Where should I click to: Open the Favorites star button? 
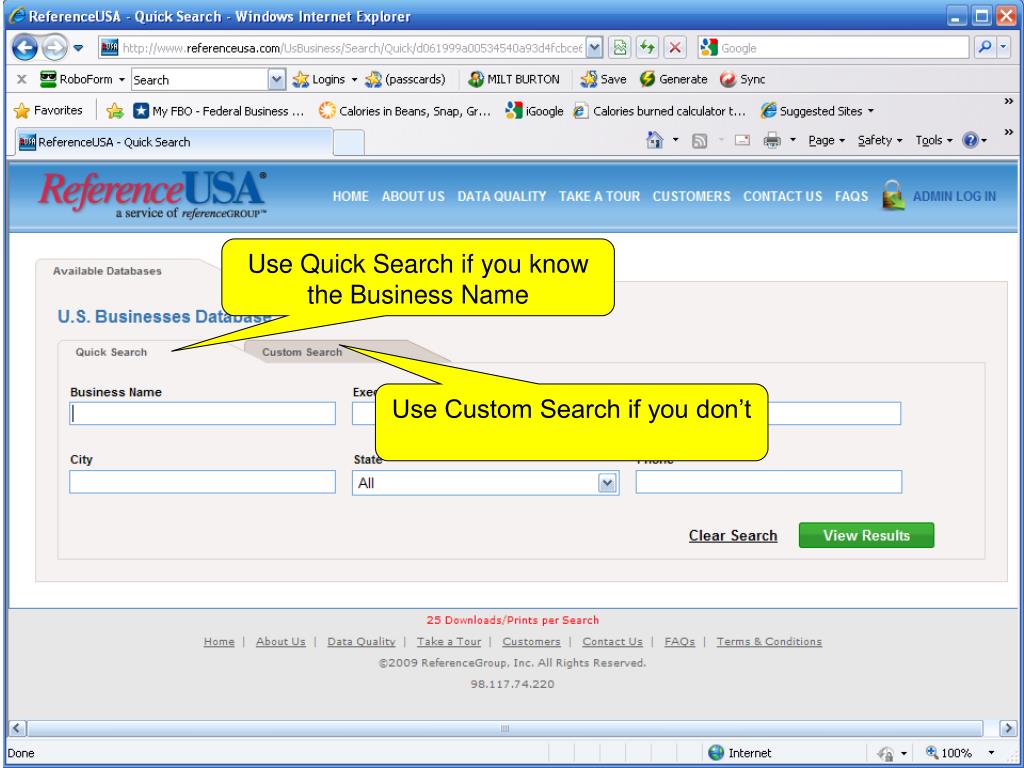48,110
